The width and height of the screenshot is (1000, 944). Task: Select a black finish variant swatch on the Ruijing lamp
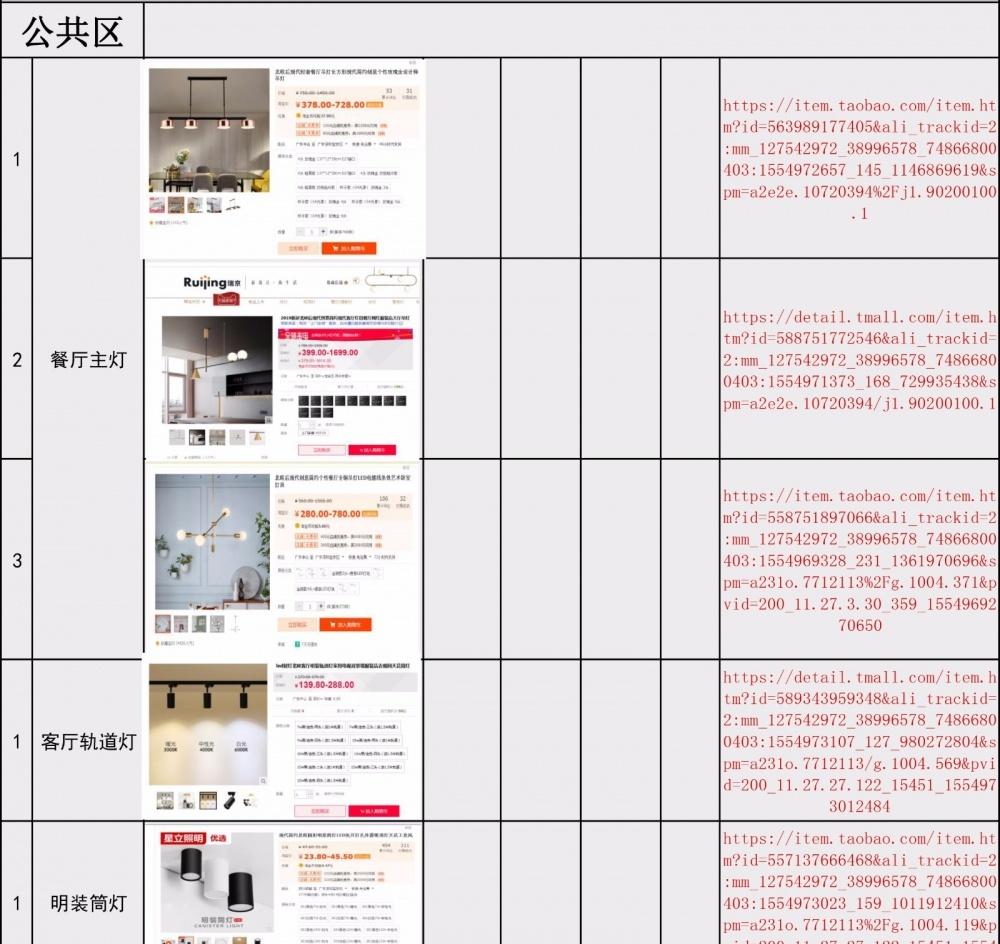(305, 400)
